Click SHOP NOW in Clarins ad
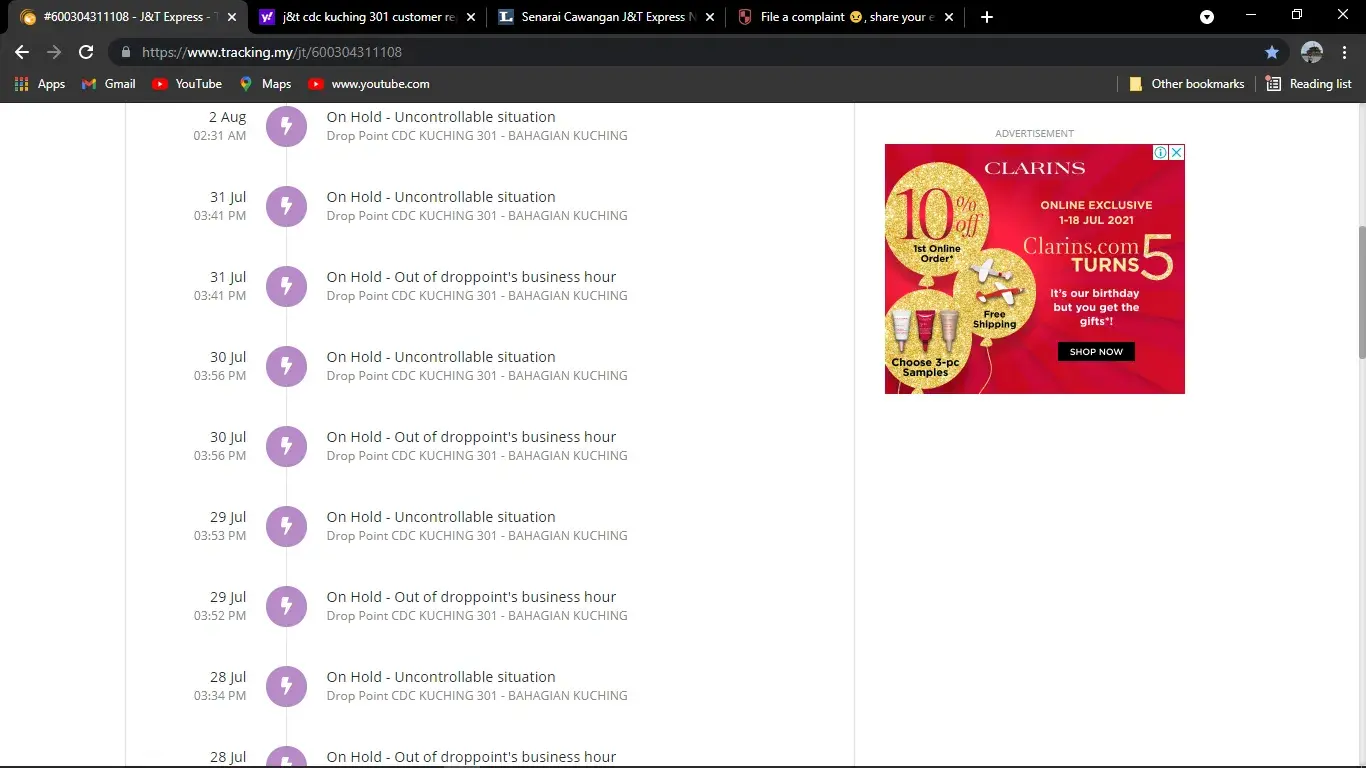 coord(1096,352)
